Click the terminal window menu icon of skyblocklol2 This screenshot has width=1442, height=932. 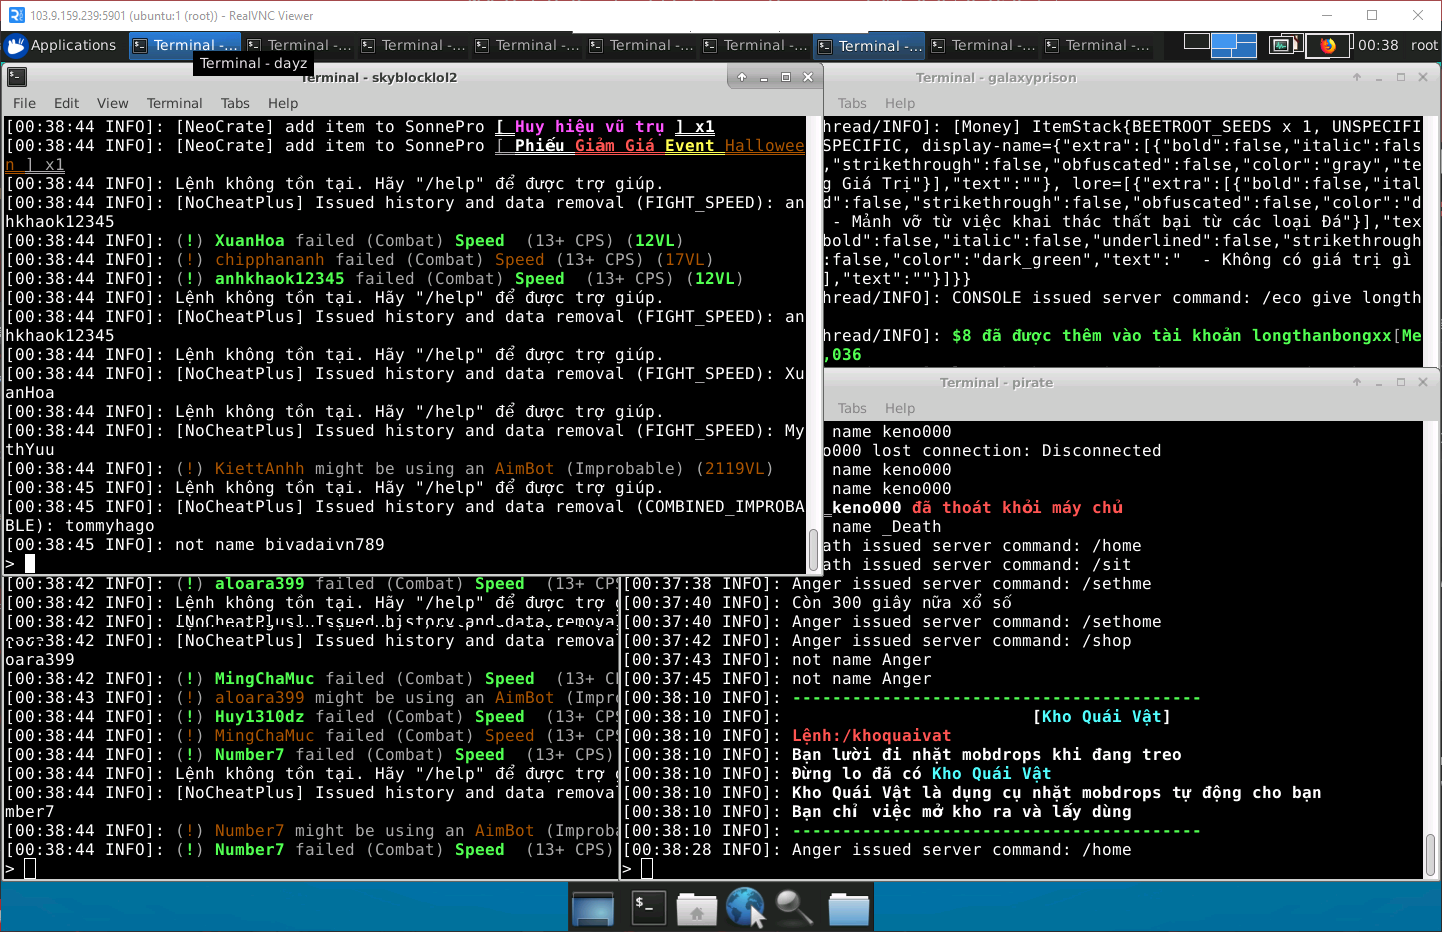17,77
